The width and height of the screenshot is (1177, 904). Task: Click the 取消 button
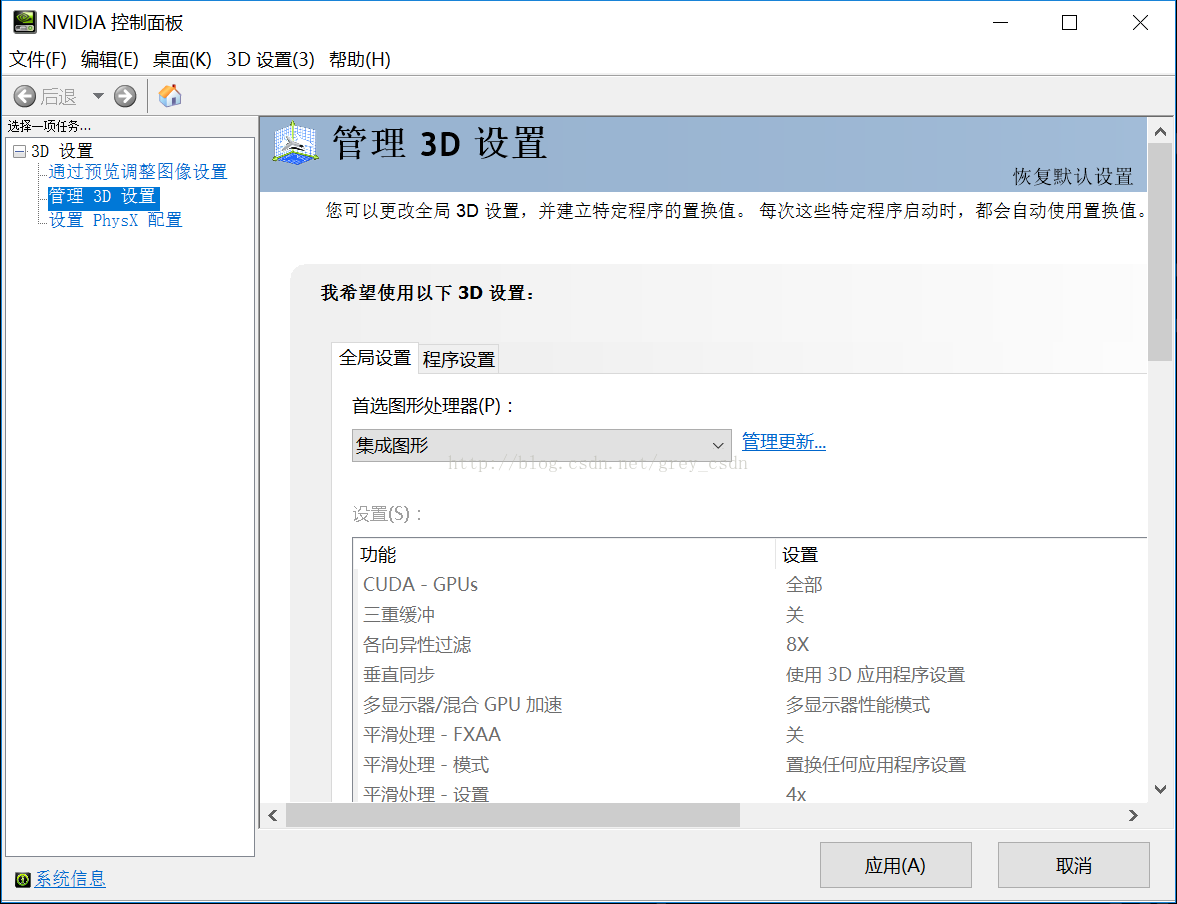[x=1073, y=865]
